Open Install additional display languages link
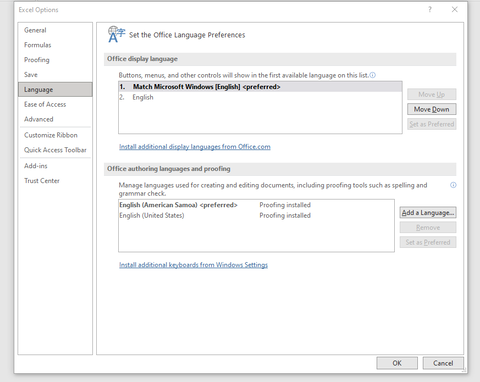Viewport: 480px width, 382px height. tap(195, 147)
